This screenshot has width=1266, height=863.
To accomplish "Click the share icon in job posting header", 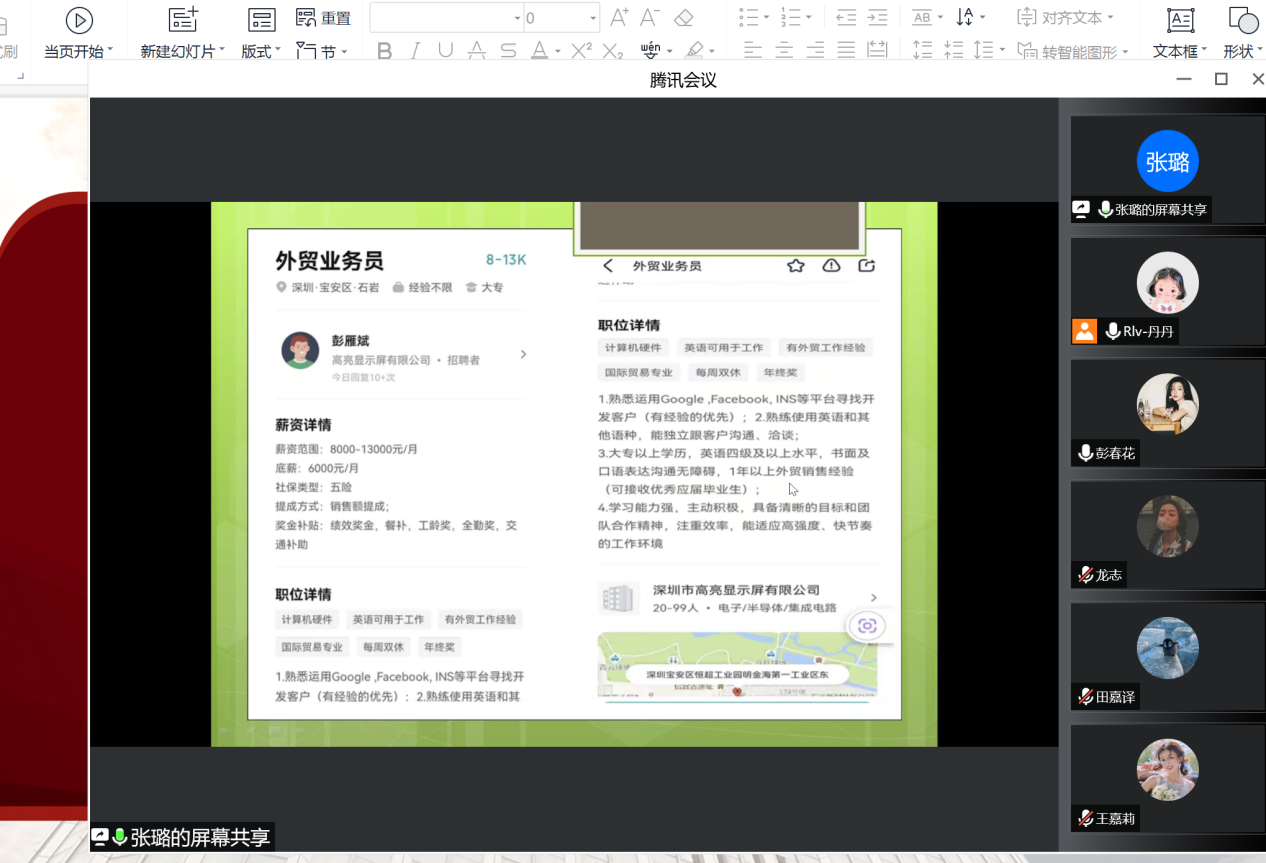I will [x=867, y=265].
